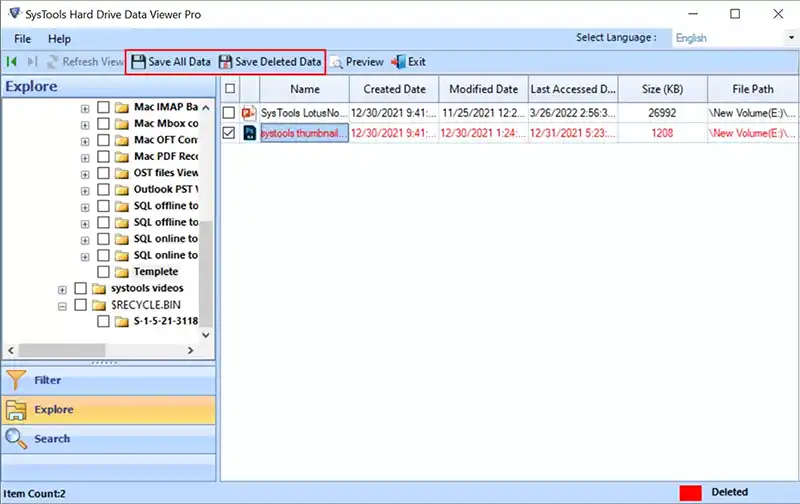Viewport: 800px width, 504px height.
Task: Click the Search magnifier icon
Action: [x=16, y=439]
